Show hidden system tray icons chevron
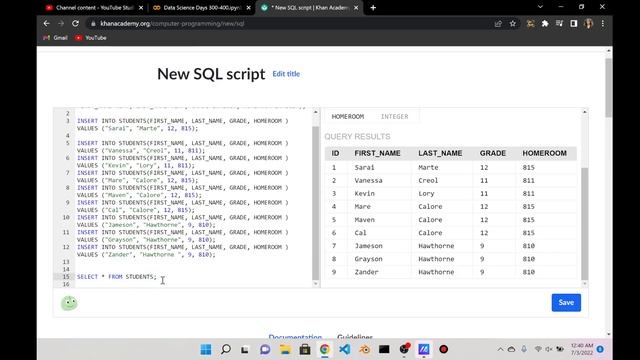This screenshot has width=640, height=360. point(500,349)
